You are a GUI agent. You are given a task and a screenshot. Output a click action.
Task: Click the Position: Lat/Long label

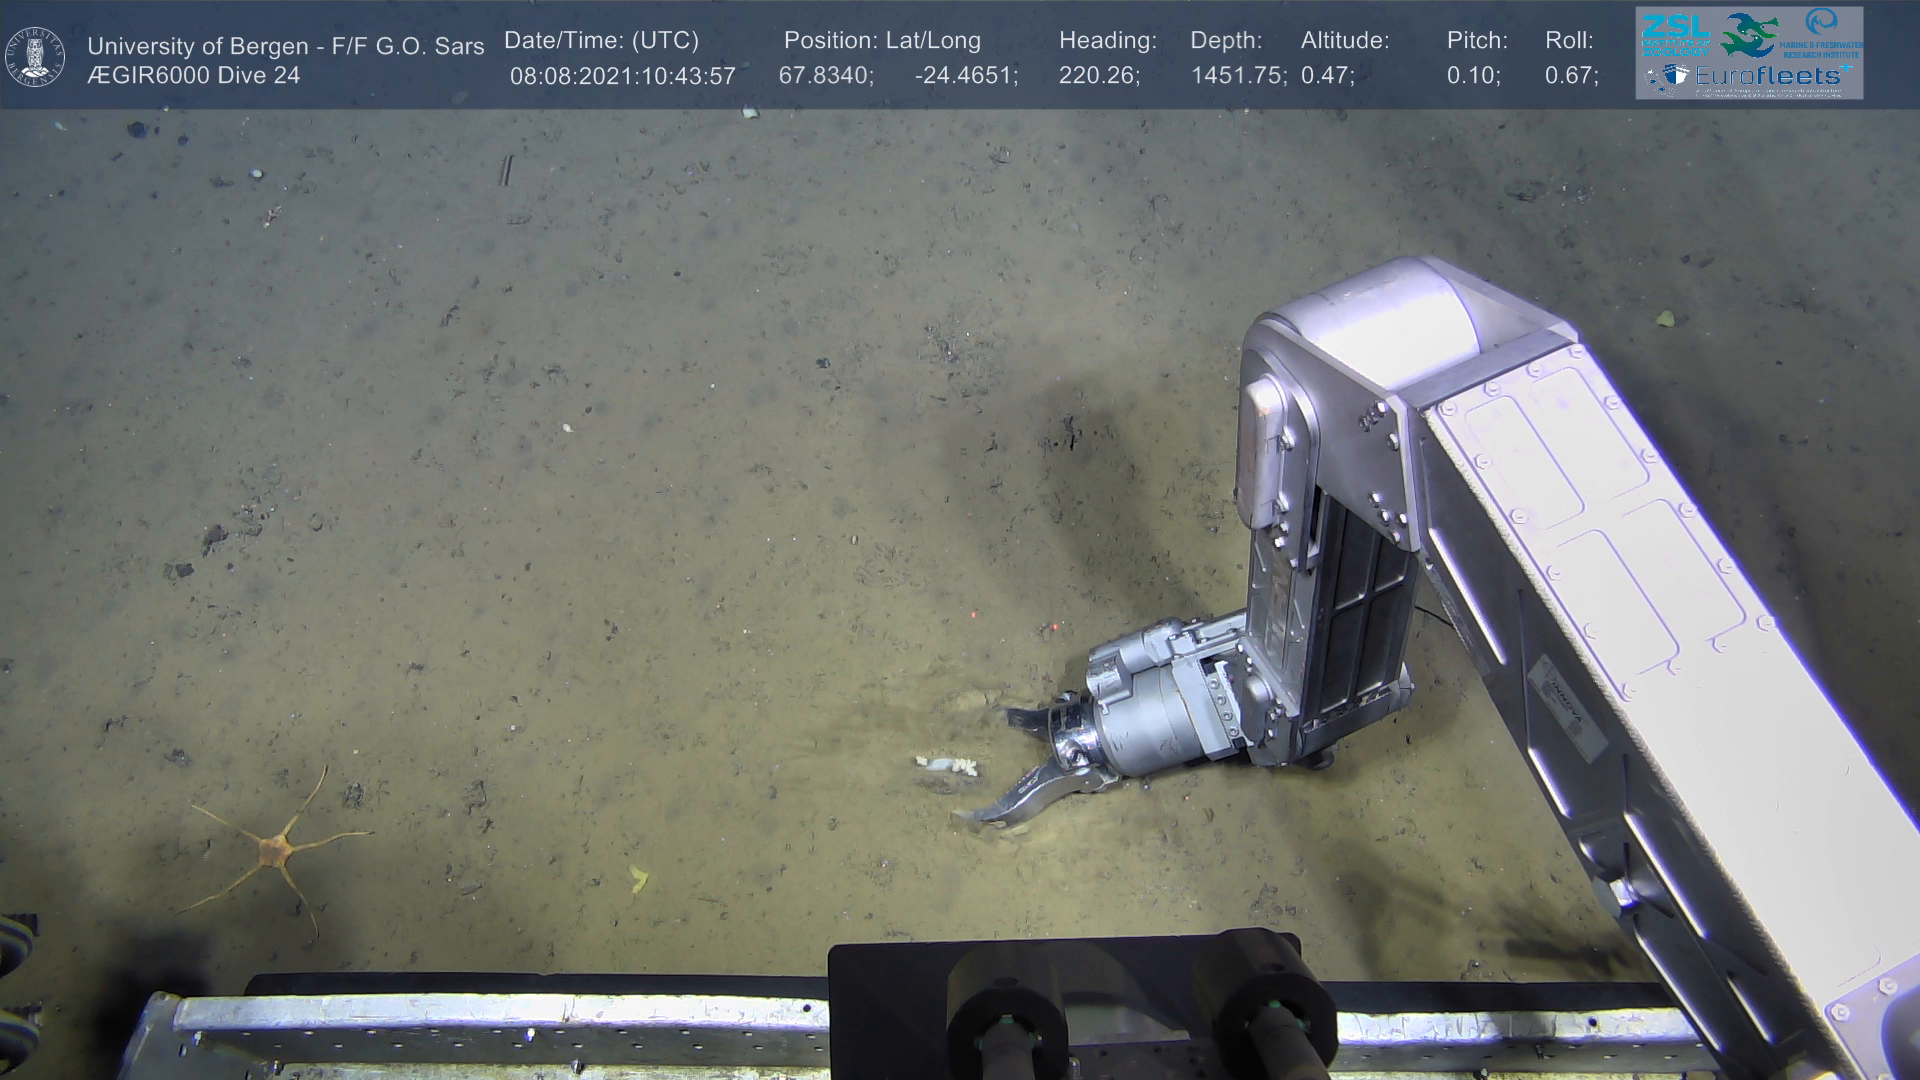pyautogui.click(x=881, y=41)
